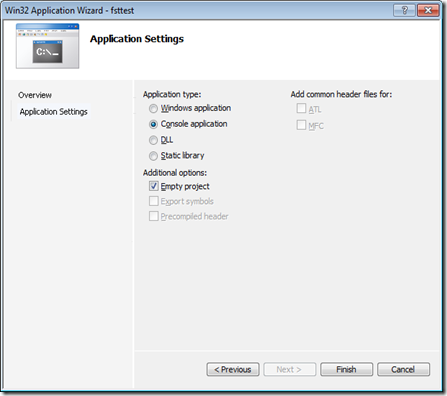Check the MFC header files box
447x396 pixels.
[x=301, y=125]
